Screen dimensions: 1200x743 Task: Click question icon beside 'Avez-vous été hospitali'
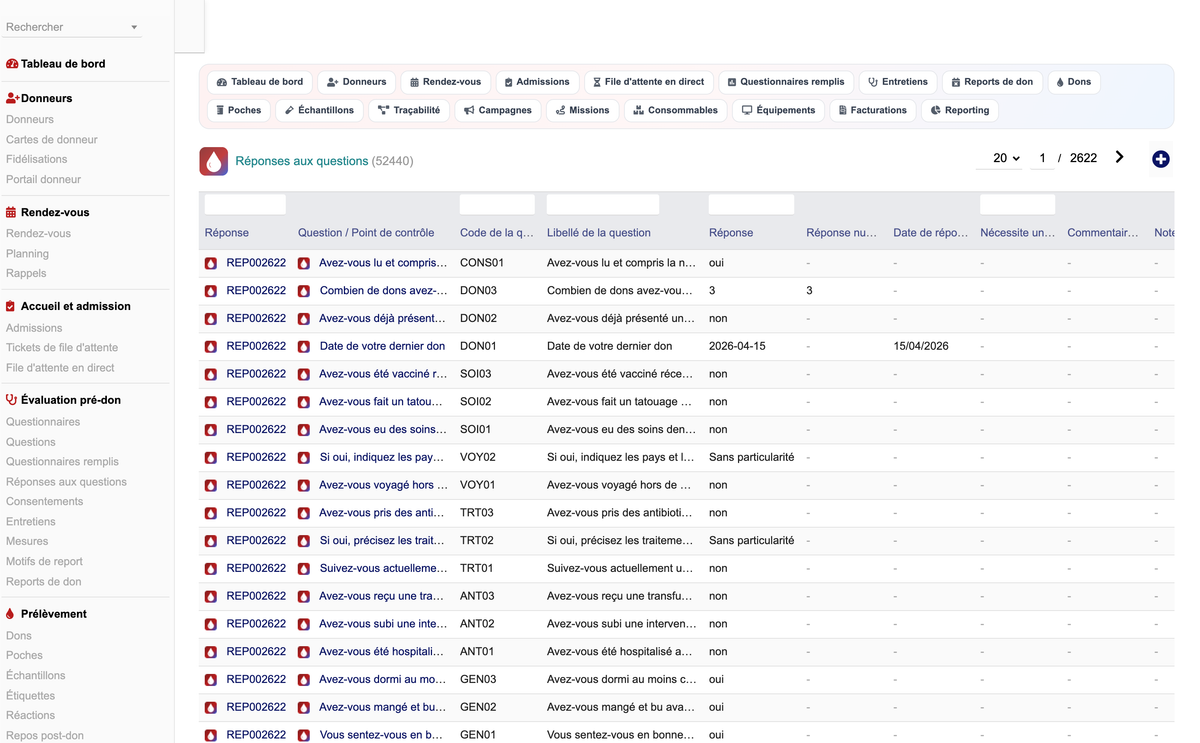[304, 651]
